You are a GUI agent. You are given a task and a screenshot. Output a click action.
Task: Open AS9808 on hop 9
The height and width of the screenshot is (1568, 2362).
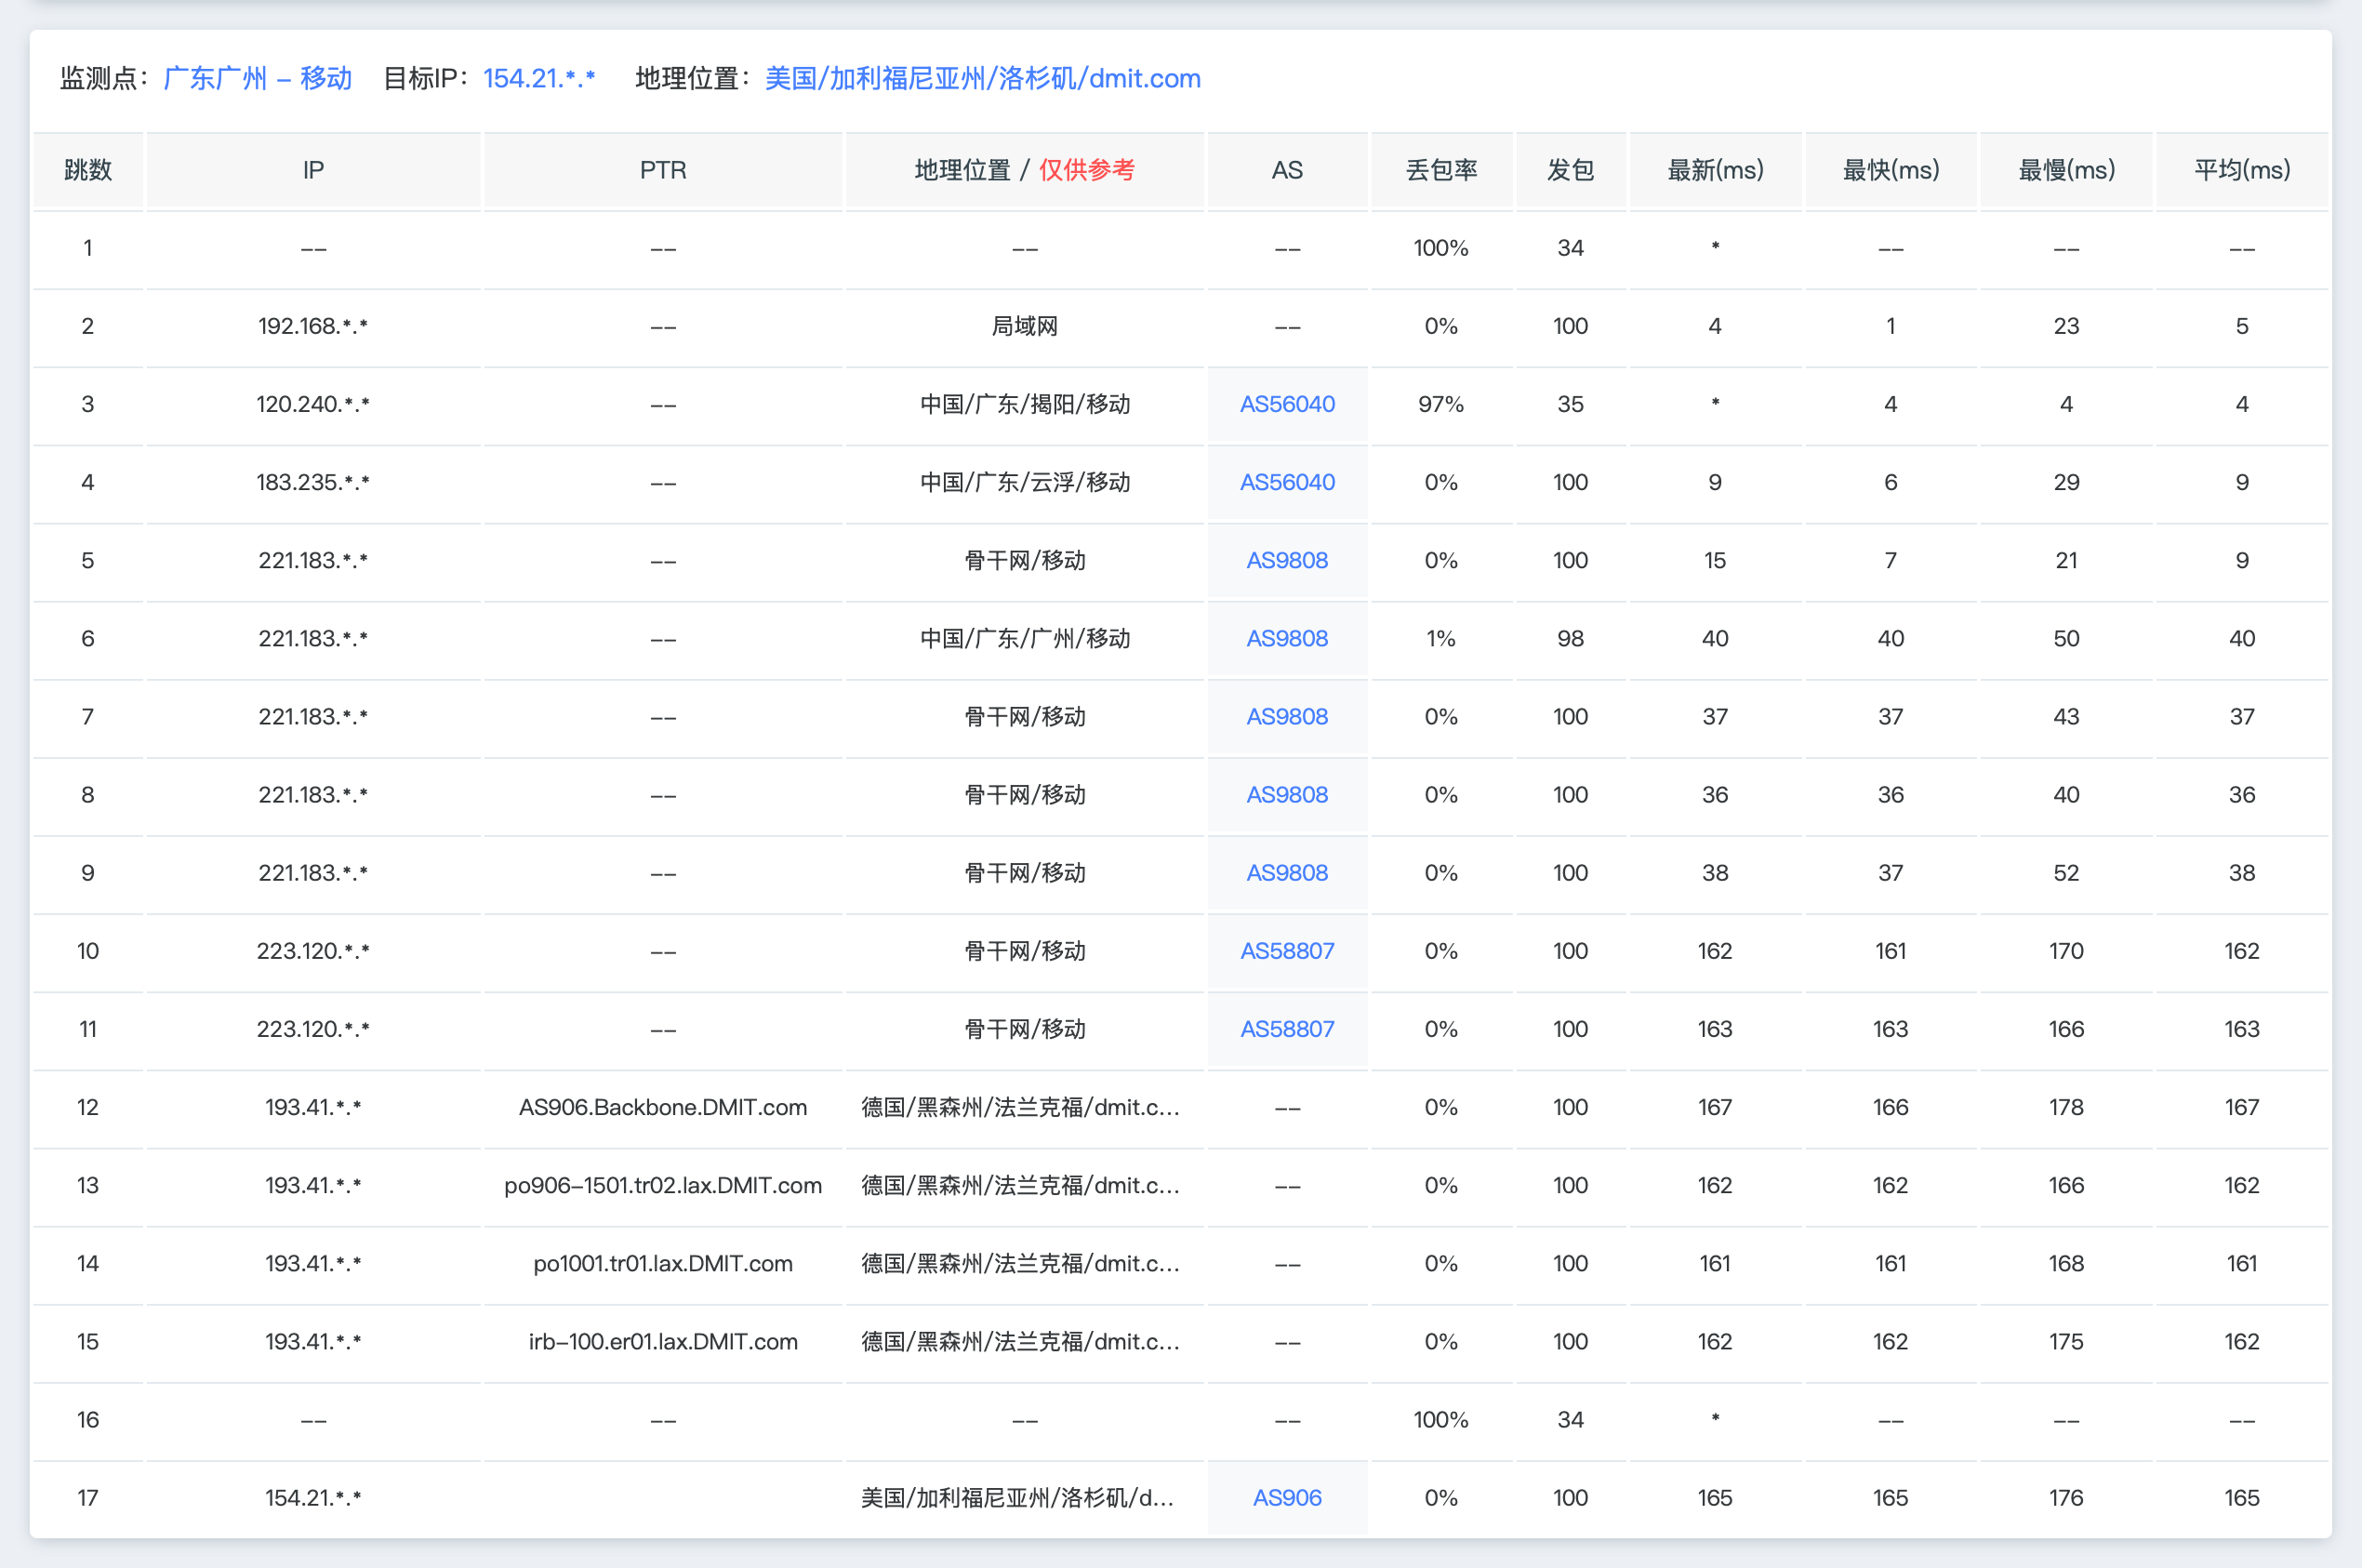pyautogui.click(x=1287, y=873)
